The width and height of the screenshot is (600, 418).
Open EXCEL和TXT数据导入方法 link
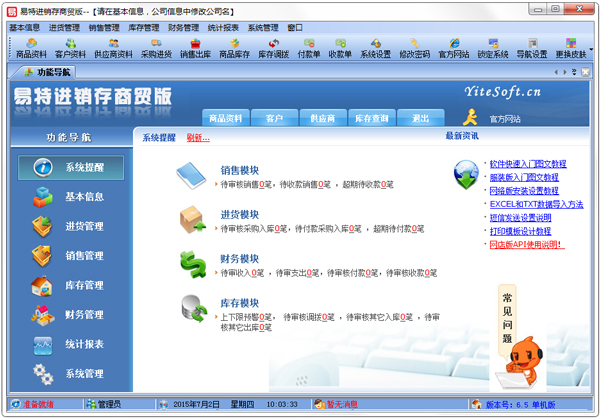click(x=536, y=204)
